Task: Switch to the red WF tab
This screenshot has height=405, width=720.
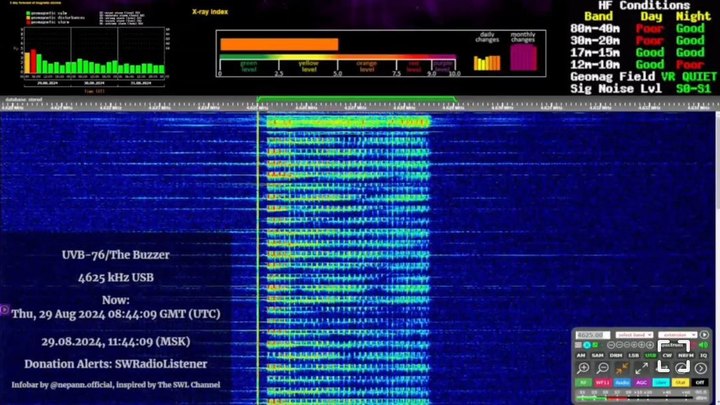Action: (x=603, y=382)
